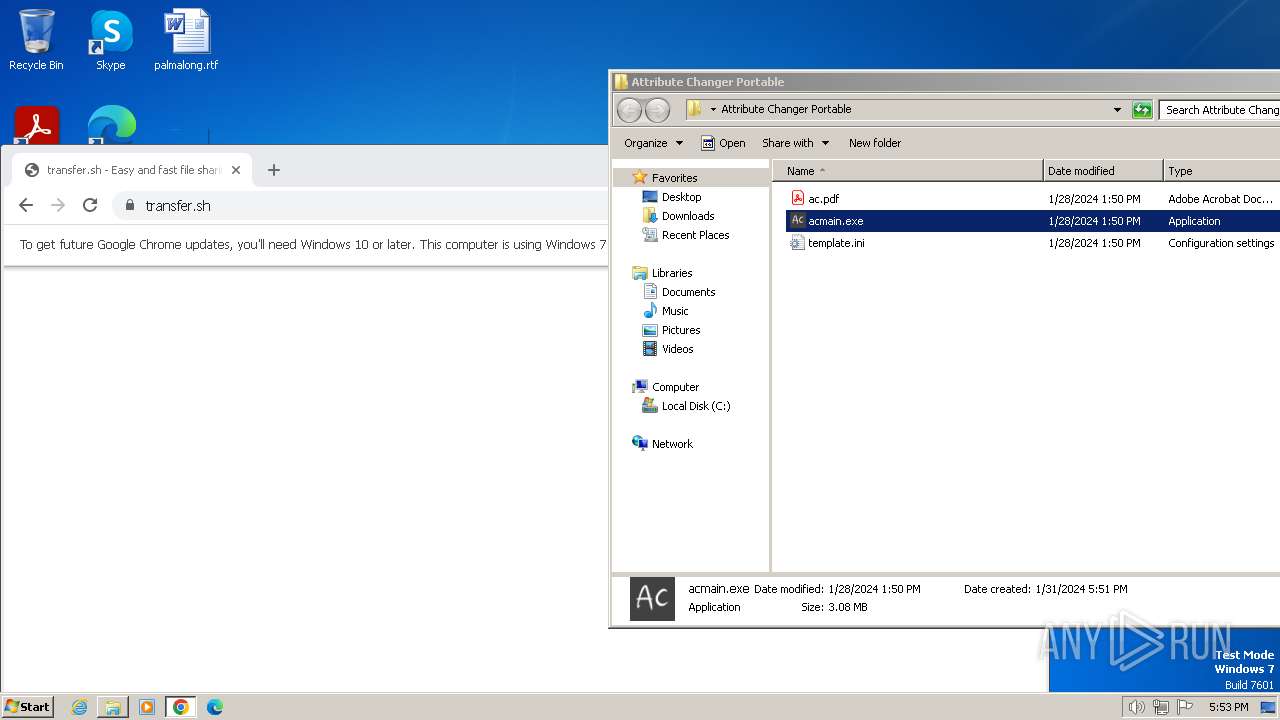Click the template.ini file icon

click(798, 242)
